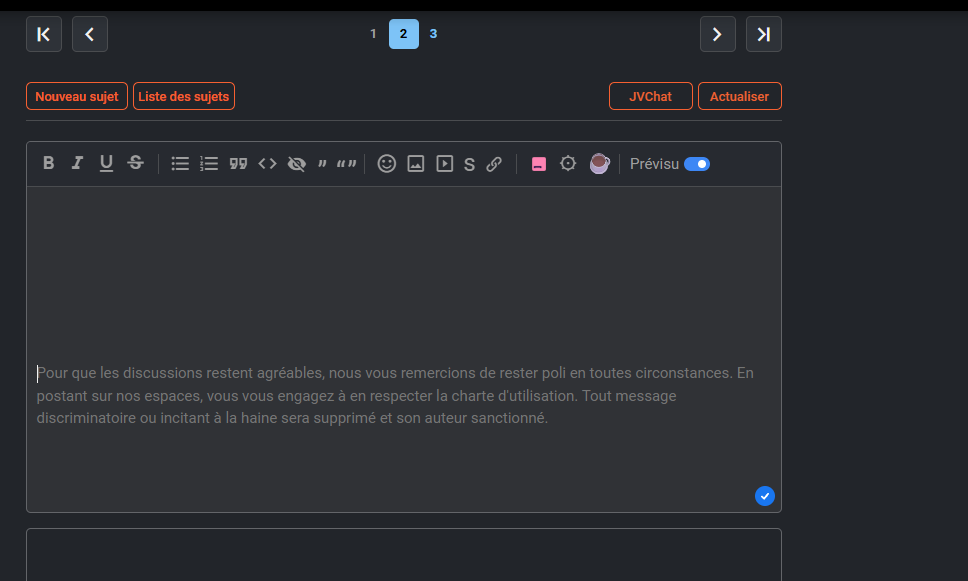This screenshot has height=581, width=968.
Task: Apply italic formatting
Action: (77, 163)
